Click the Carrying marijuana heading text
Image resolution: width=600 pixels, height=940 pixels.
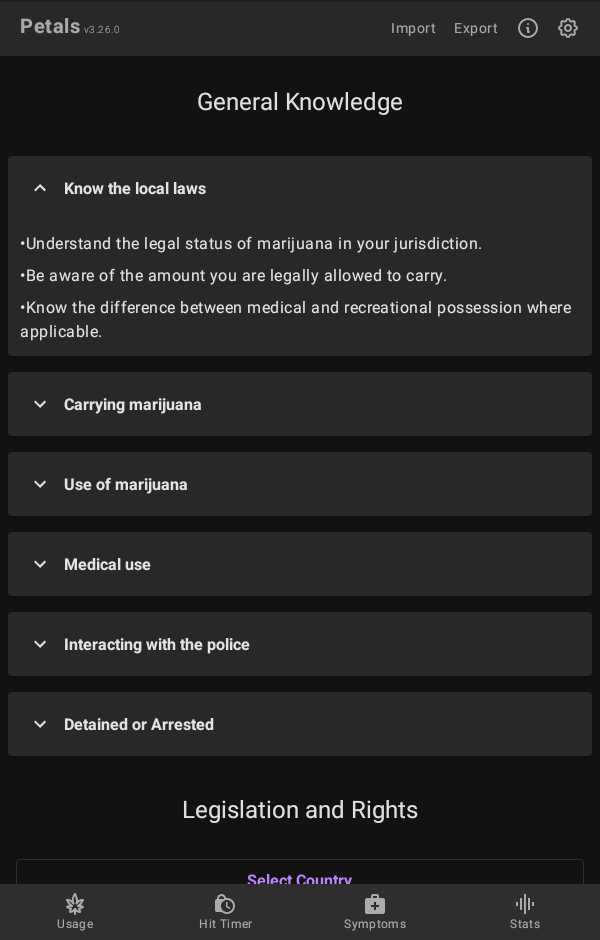coord(133,404)
